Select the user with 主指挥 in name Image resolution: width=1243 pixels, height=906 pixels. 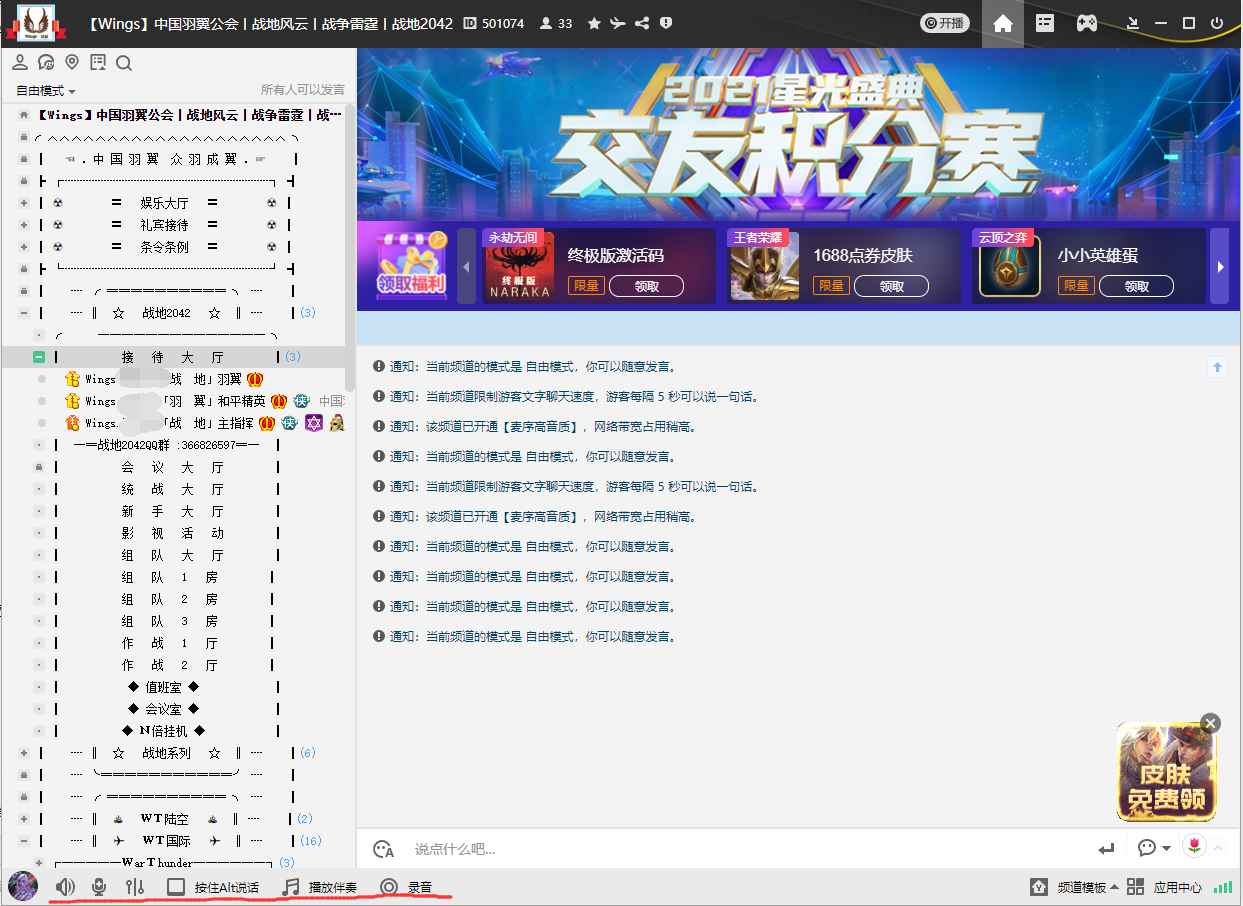click(203, 423)
